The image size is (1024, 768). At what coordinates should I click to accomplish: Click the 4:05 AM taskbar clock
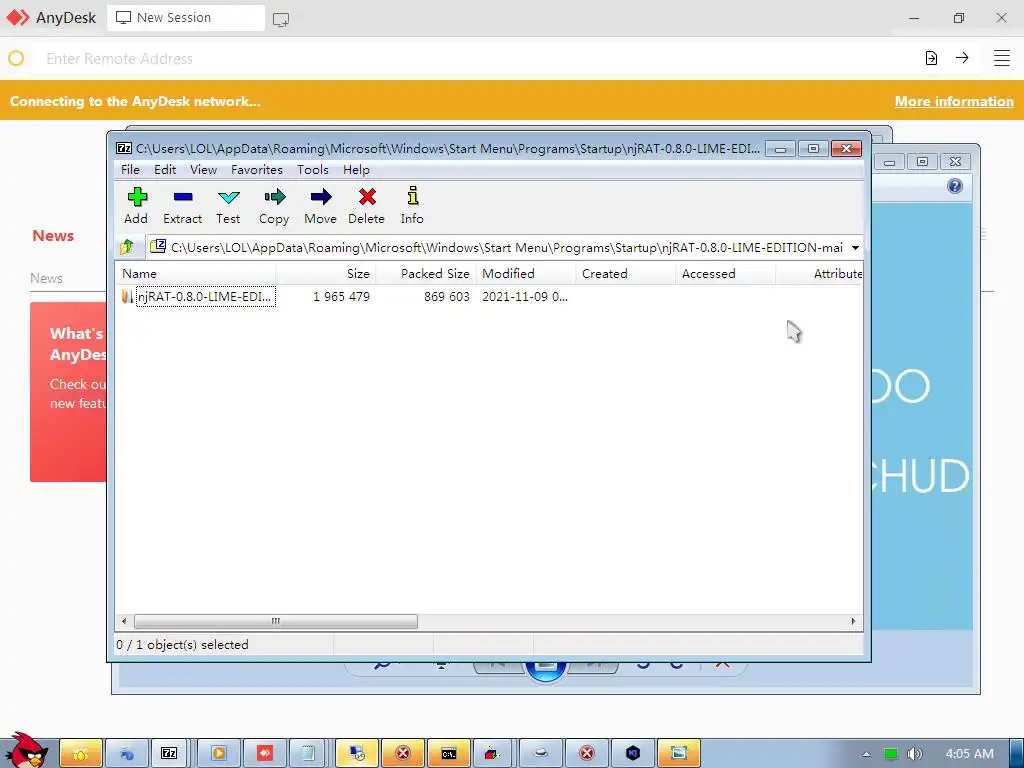click(x=969, y=754)
